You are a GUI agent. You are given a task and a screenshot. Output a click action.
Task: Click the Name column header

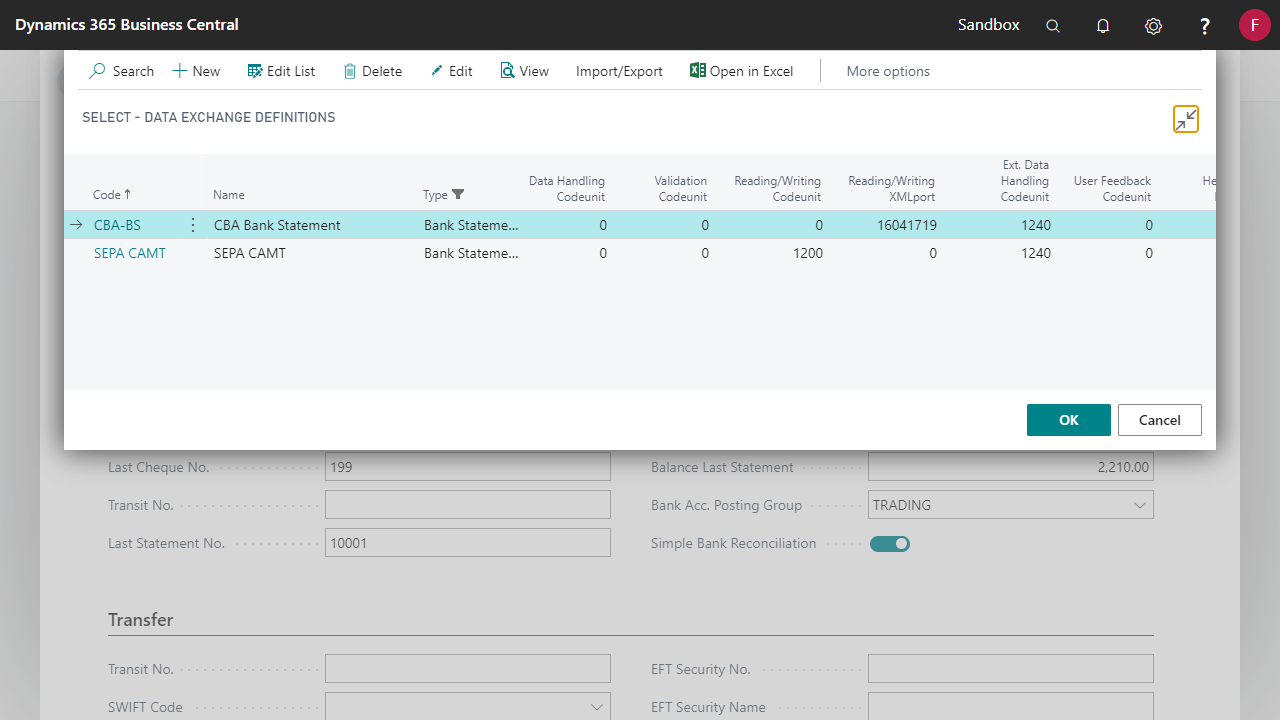coord(229,195)
